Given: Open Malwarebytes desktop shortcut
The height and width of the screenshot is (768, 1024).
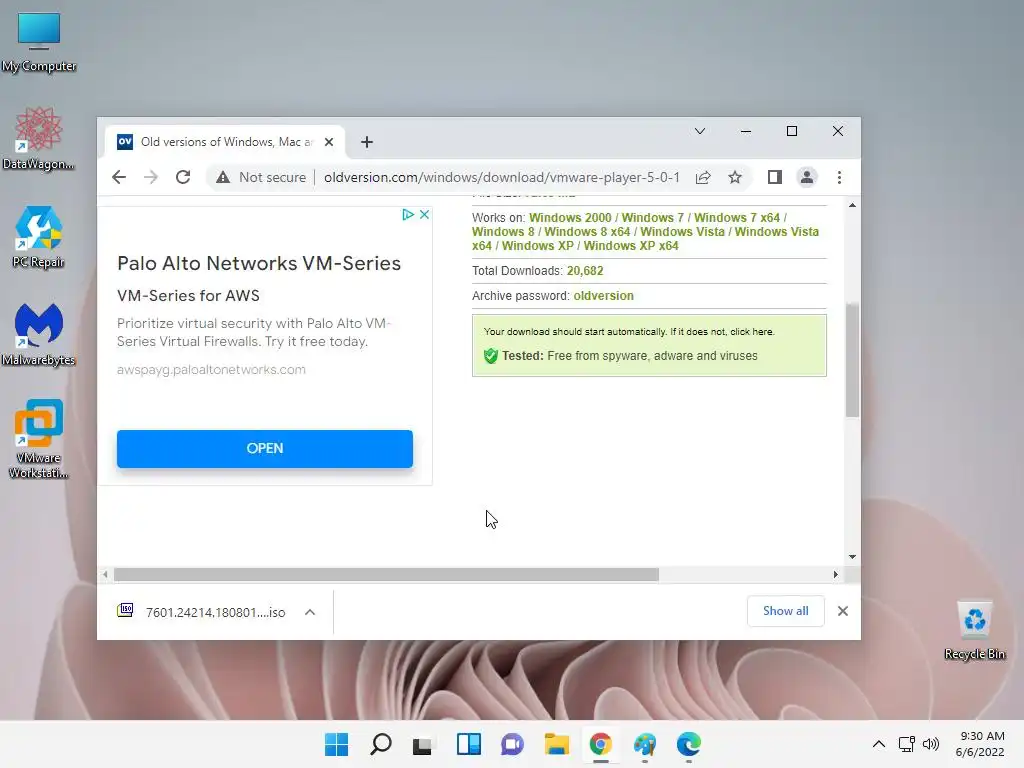Looking at the screenshot, I should click(39, 334).
